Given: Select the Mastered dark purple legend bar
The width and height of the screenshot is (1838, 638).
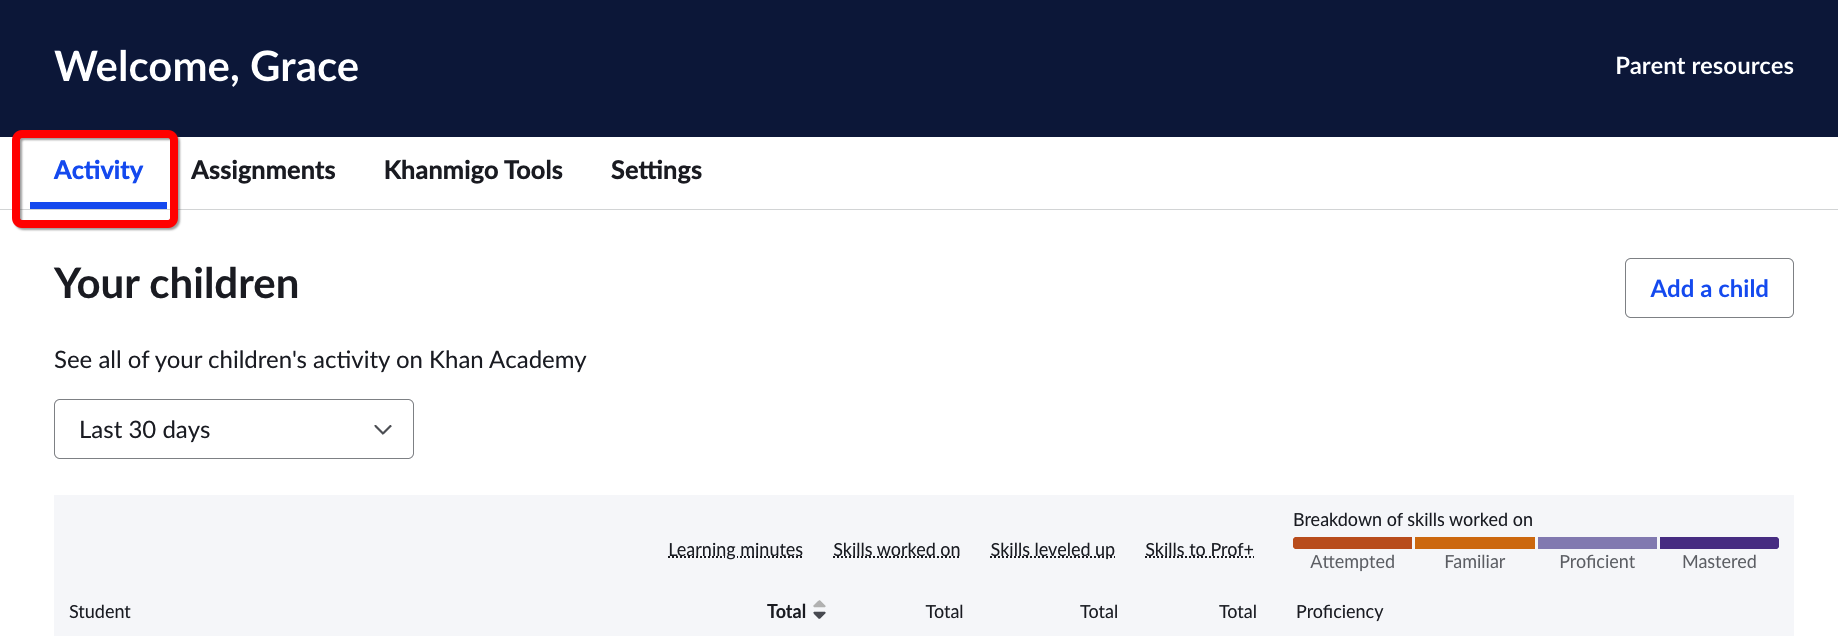Looking at the screenshot, I should tap(1719, 543).
